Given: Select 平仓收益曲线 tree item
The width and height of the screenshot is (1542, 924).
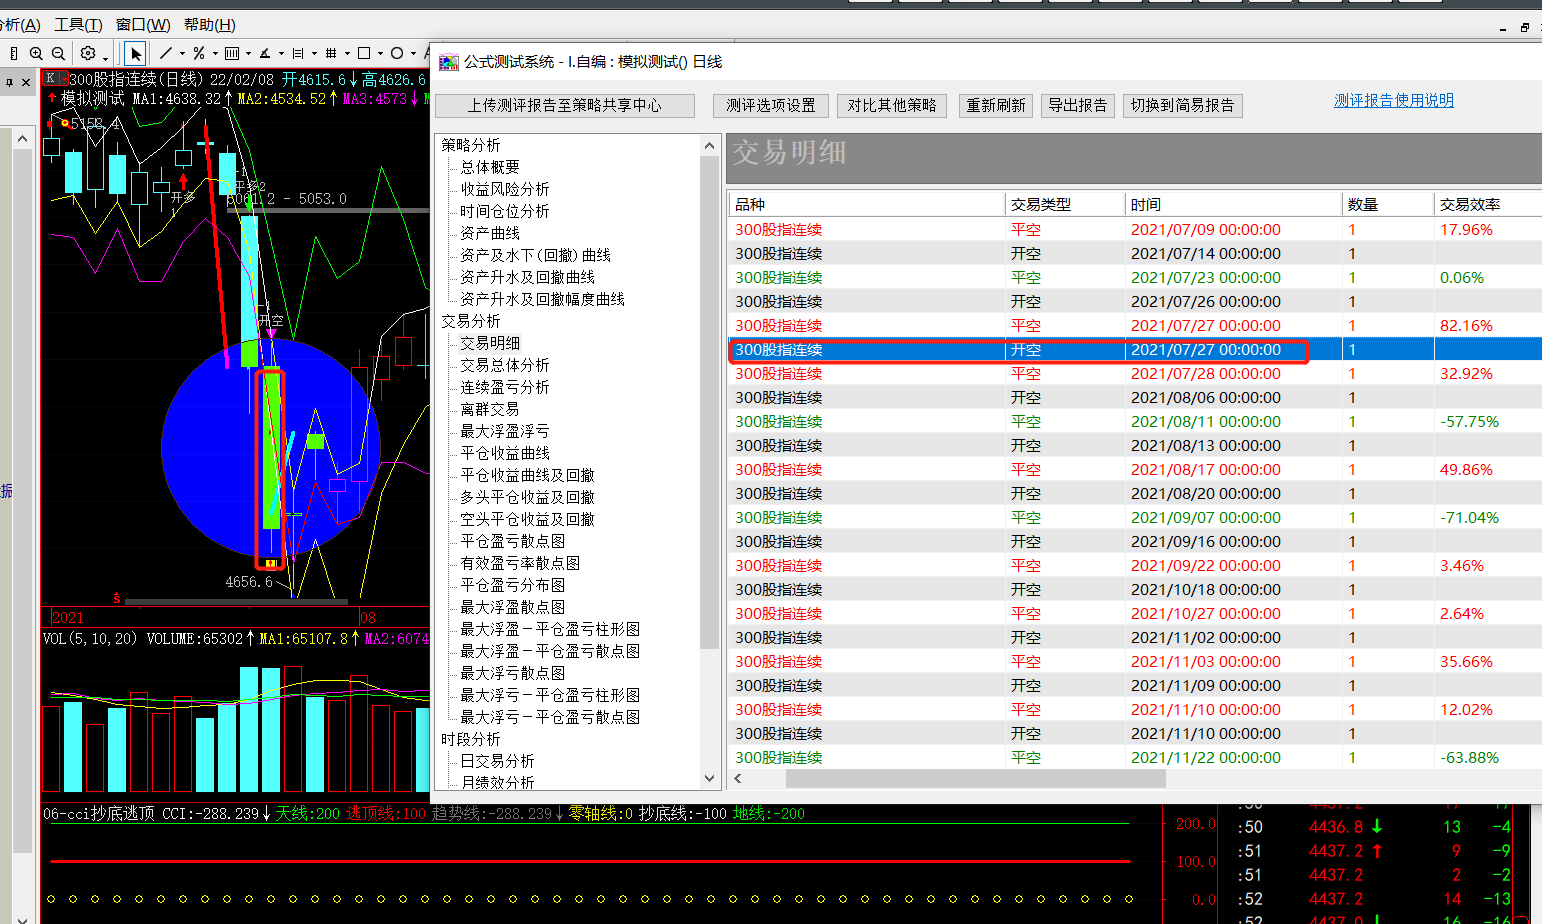Looking at the screenshot, I should [x=505, y=453].
